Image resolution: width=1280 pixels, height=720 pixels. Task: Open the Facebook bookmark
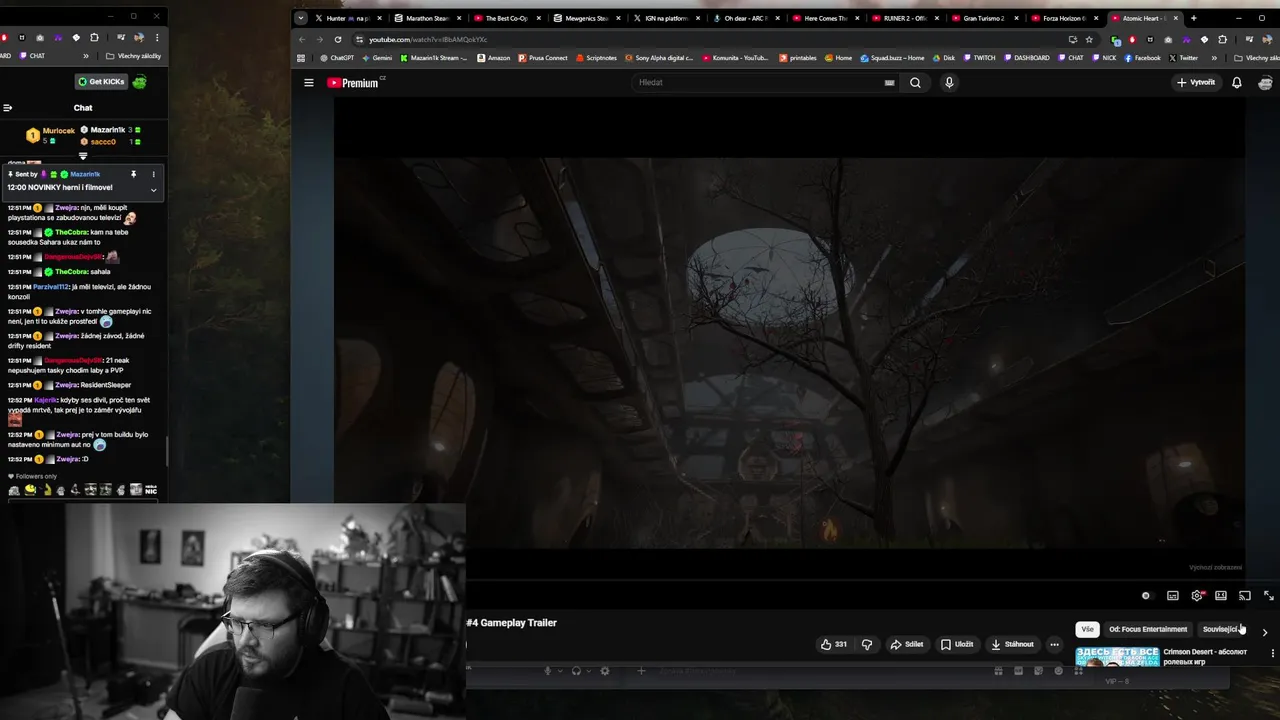(1142, 58)
